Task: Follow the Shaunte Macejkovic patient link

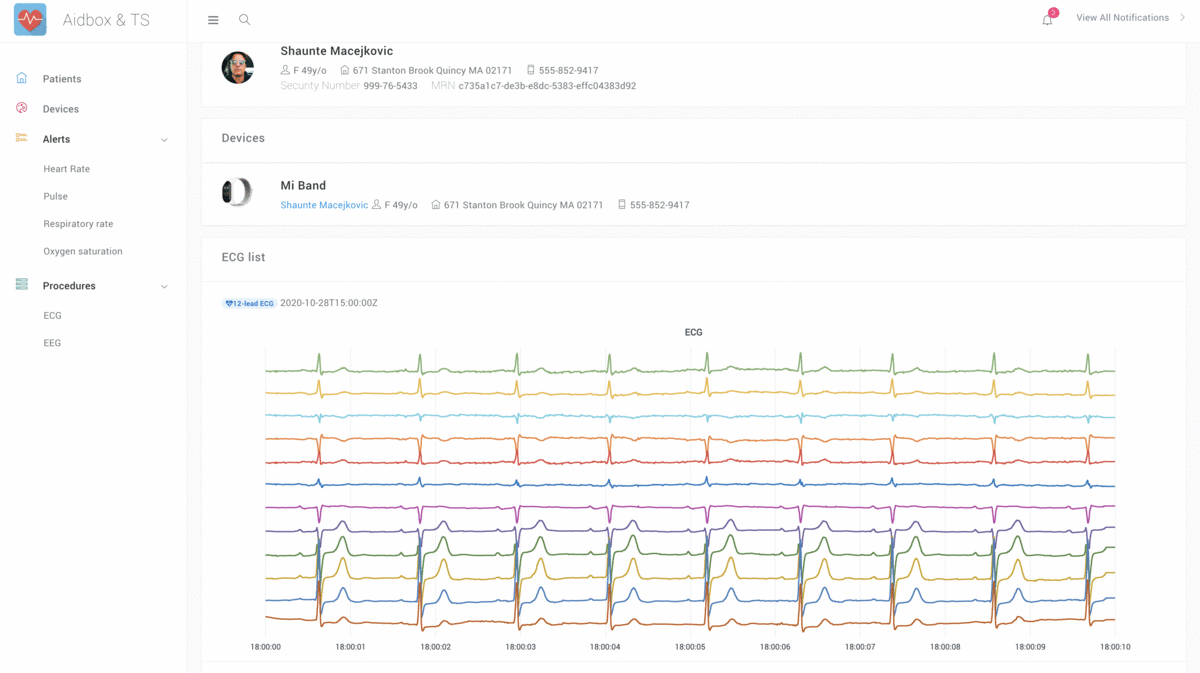Action: click(324, 205)
